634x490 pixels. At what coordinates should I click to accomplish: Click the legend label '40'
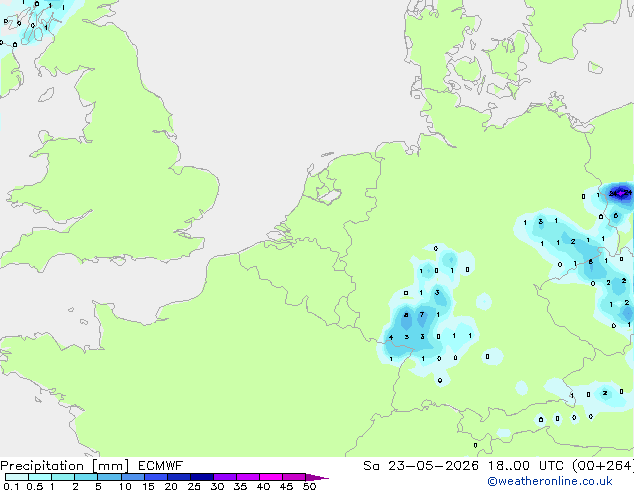pos(263,486)
